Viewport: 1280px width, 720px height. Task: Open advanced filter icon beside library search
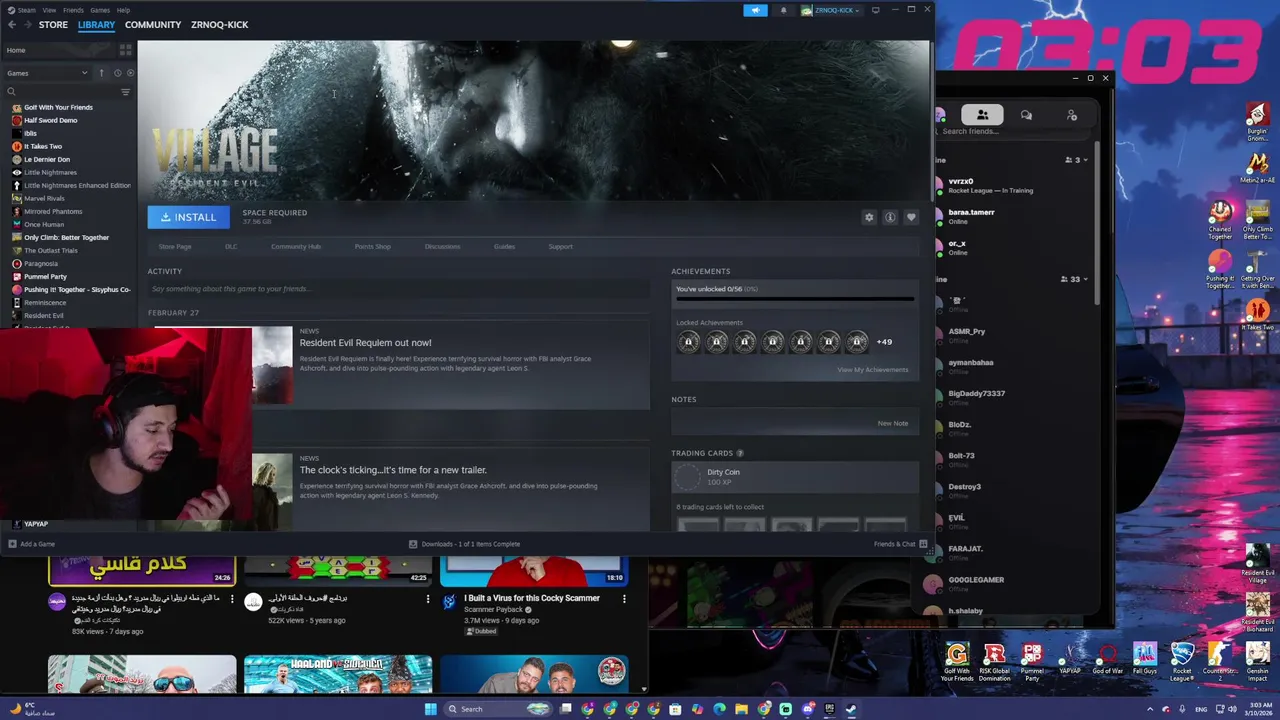tap(125, 92)
